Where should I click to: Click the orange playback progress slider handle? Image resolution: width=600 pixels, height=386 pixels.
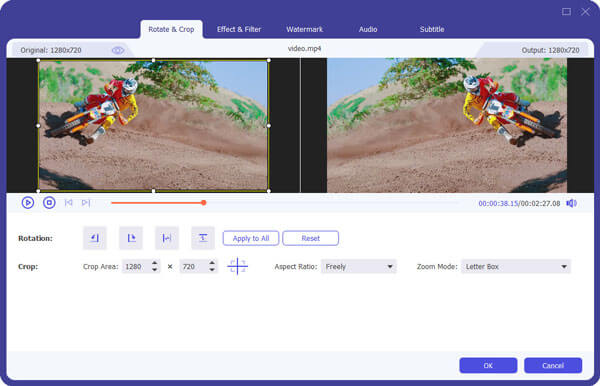click(204, 203)
